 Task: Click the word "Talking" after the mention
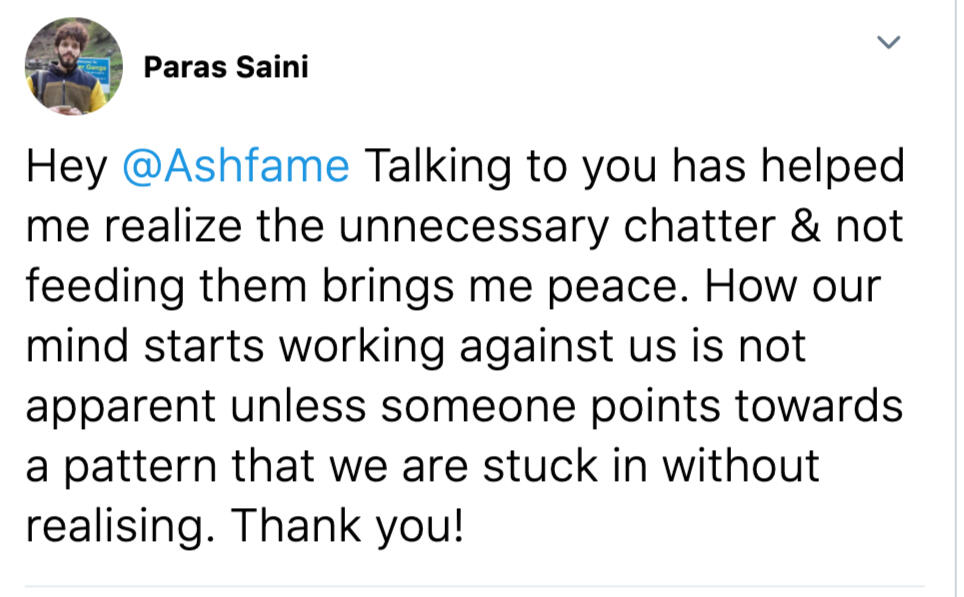(x=437, y=167)
